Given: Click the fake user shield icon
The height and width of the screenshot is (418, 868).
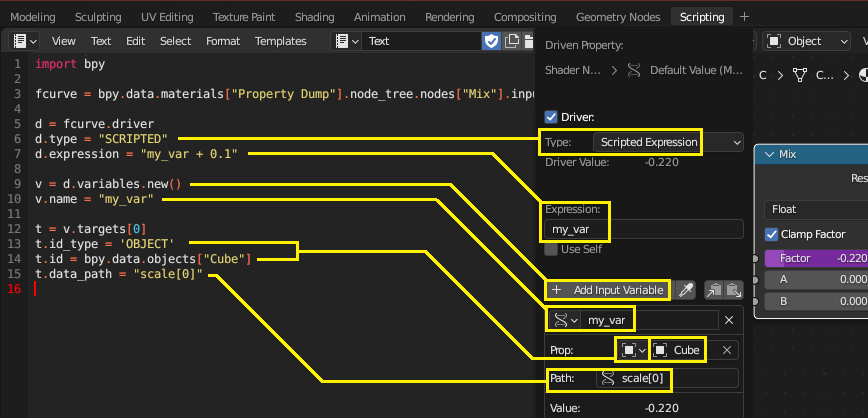Looking at the screenshot, I should (491, 41).
